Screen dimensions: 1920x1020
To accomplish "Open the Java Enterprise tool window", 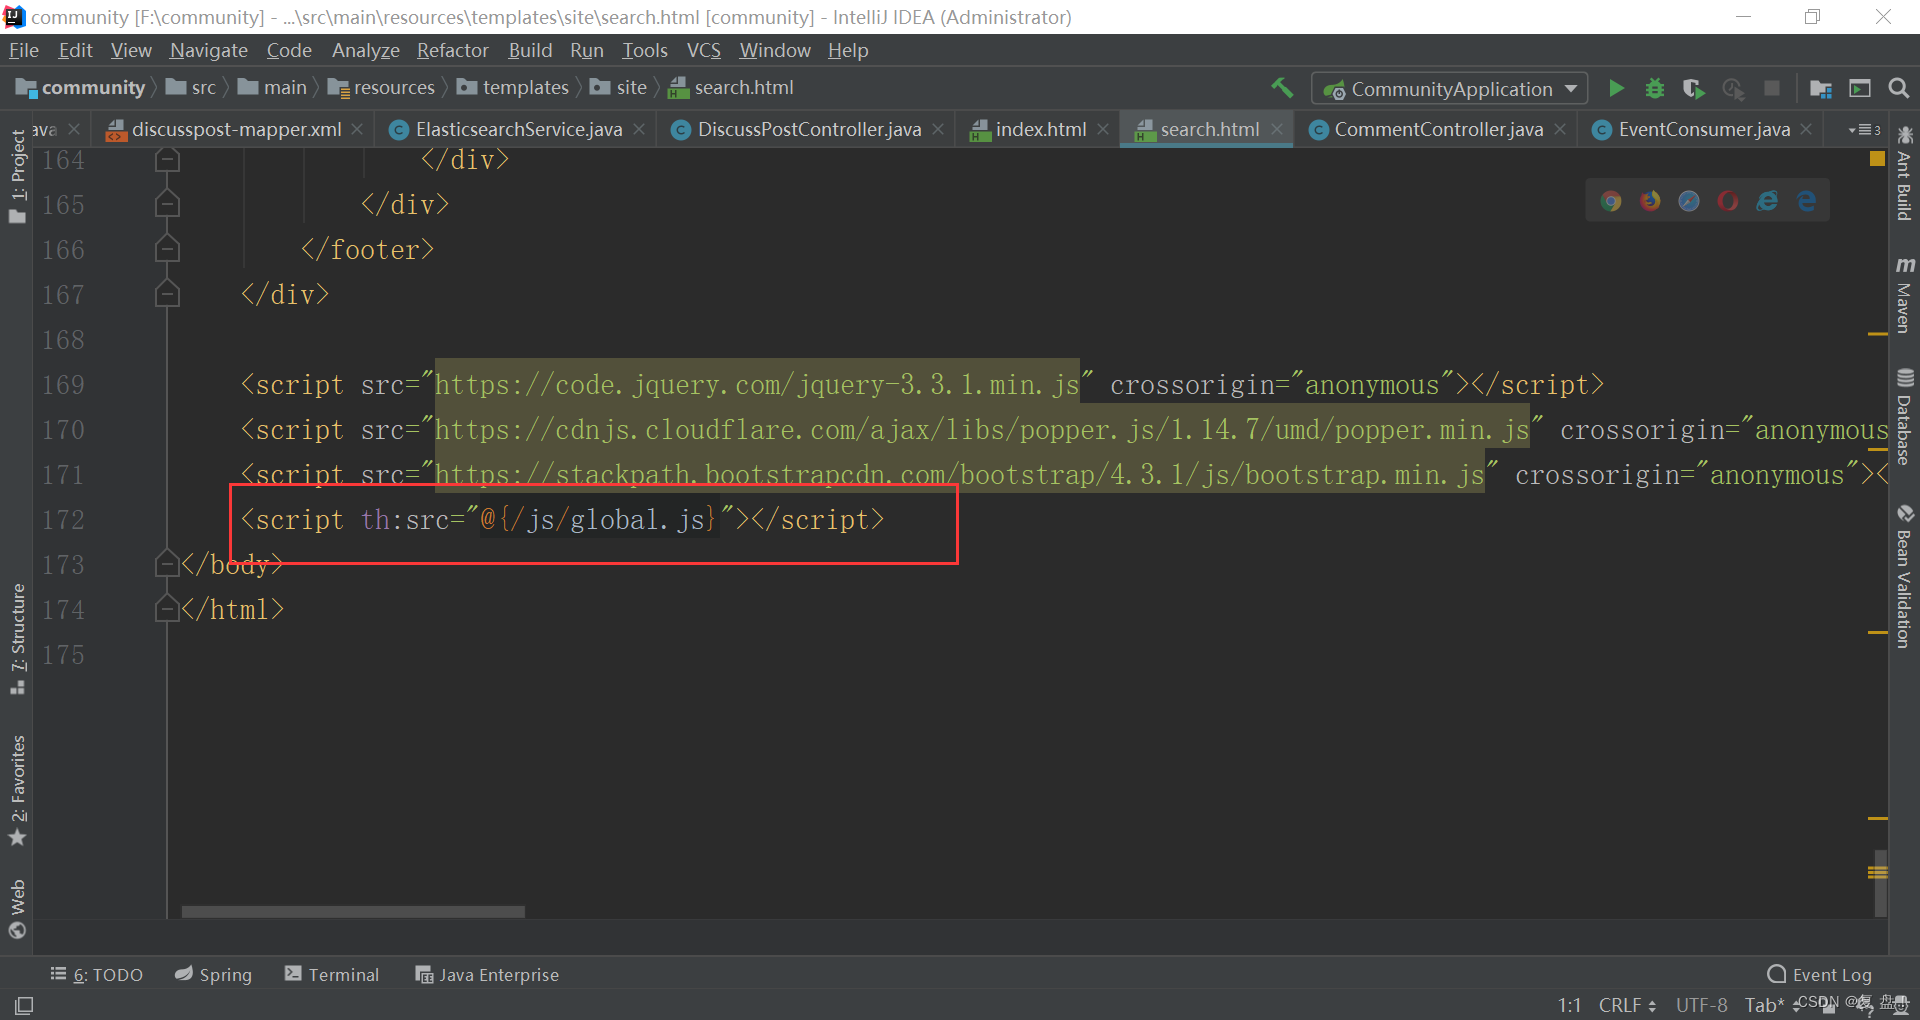I will tap(487, 975).
